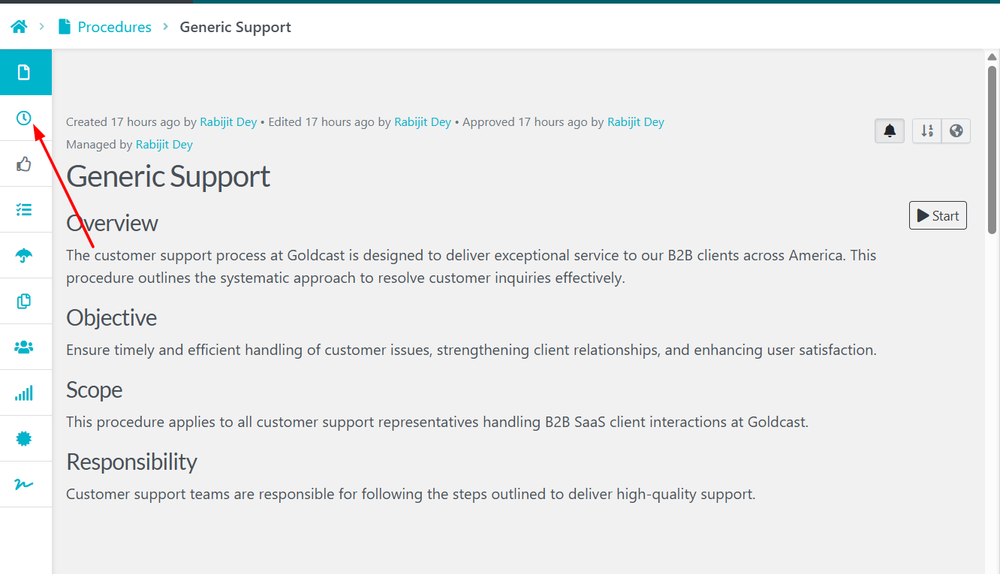The height and width of the screenshot is (574, 1000).
Task: Click the certificate badge sidebar icon
Action: (x=24, y=439)
